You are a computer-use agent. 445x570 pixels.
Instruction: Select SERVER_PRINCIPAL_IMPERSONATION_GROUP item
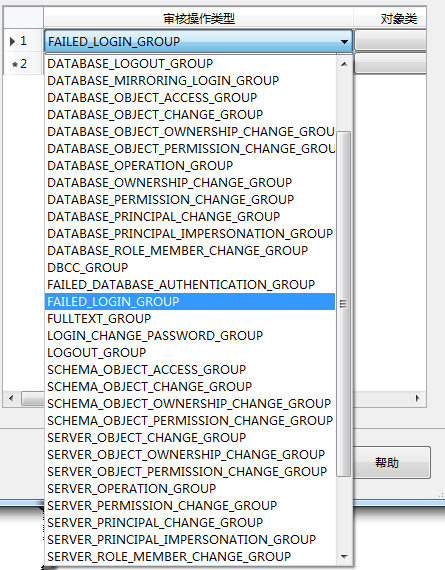(x=190, y=540)
